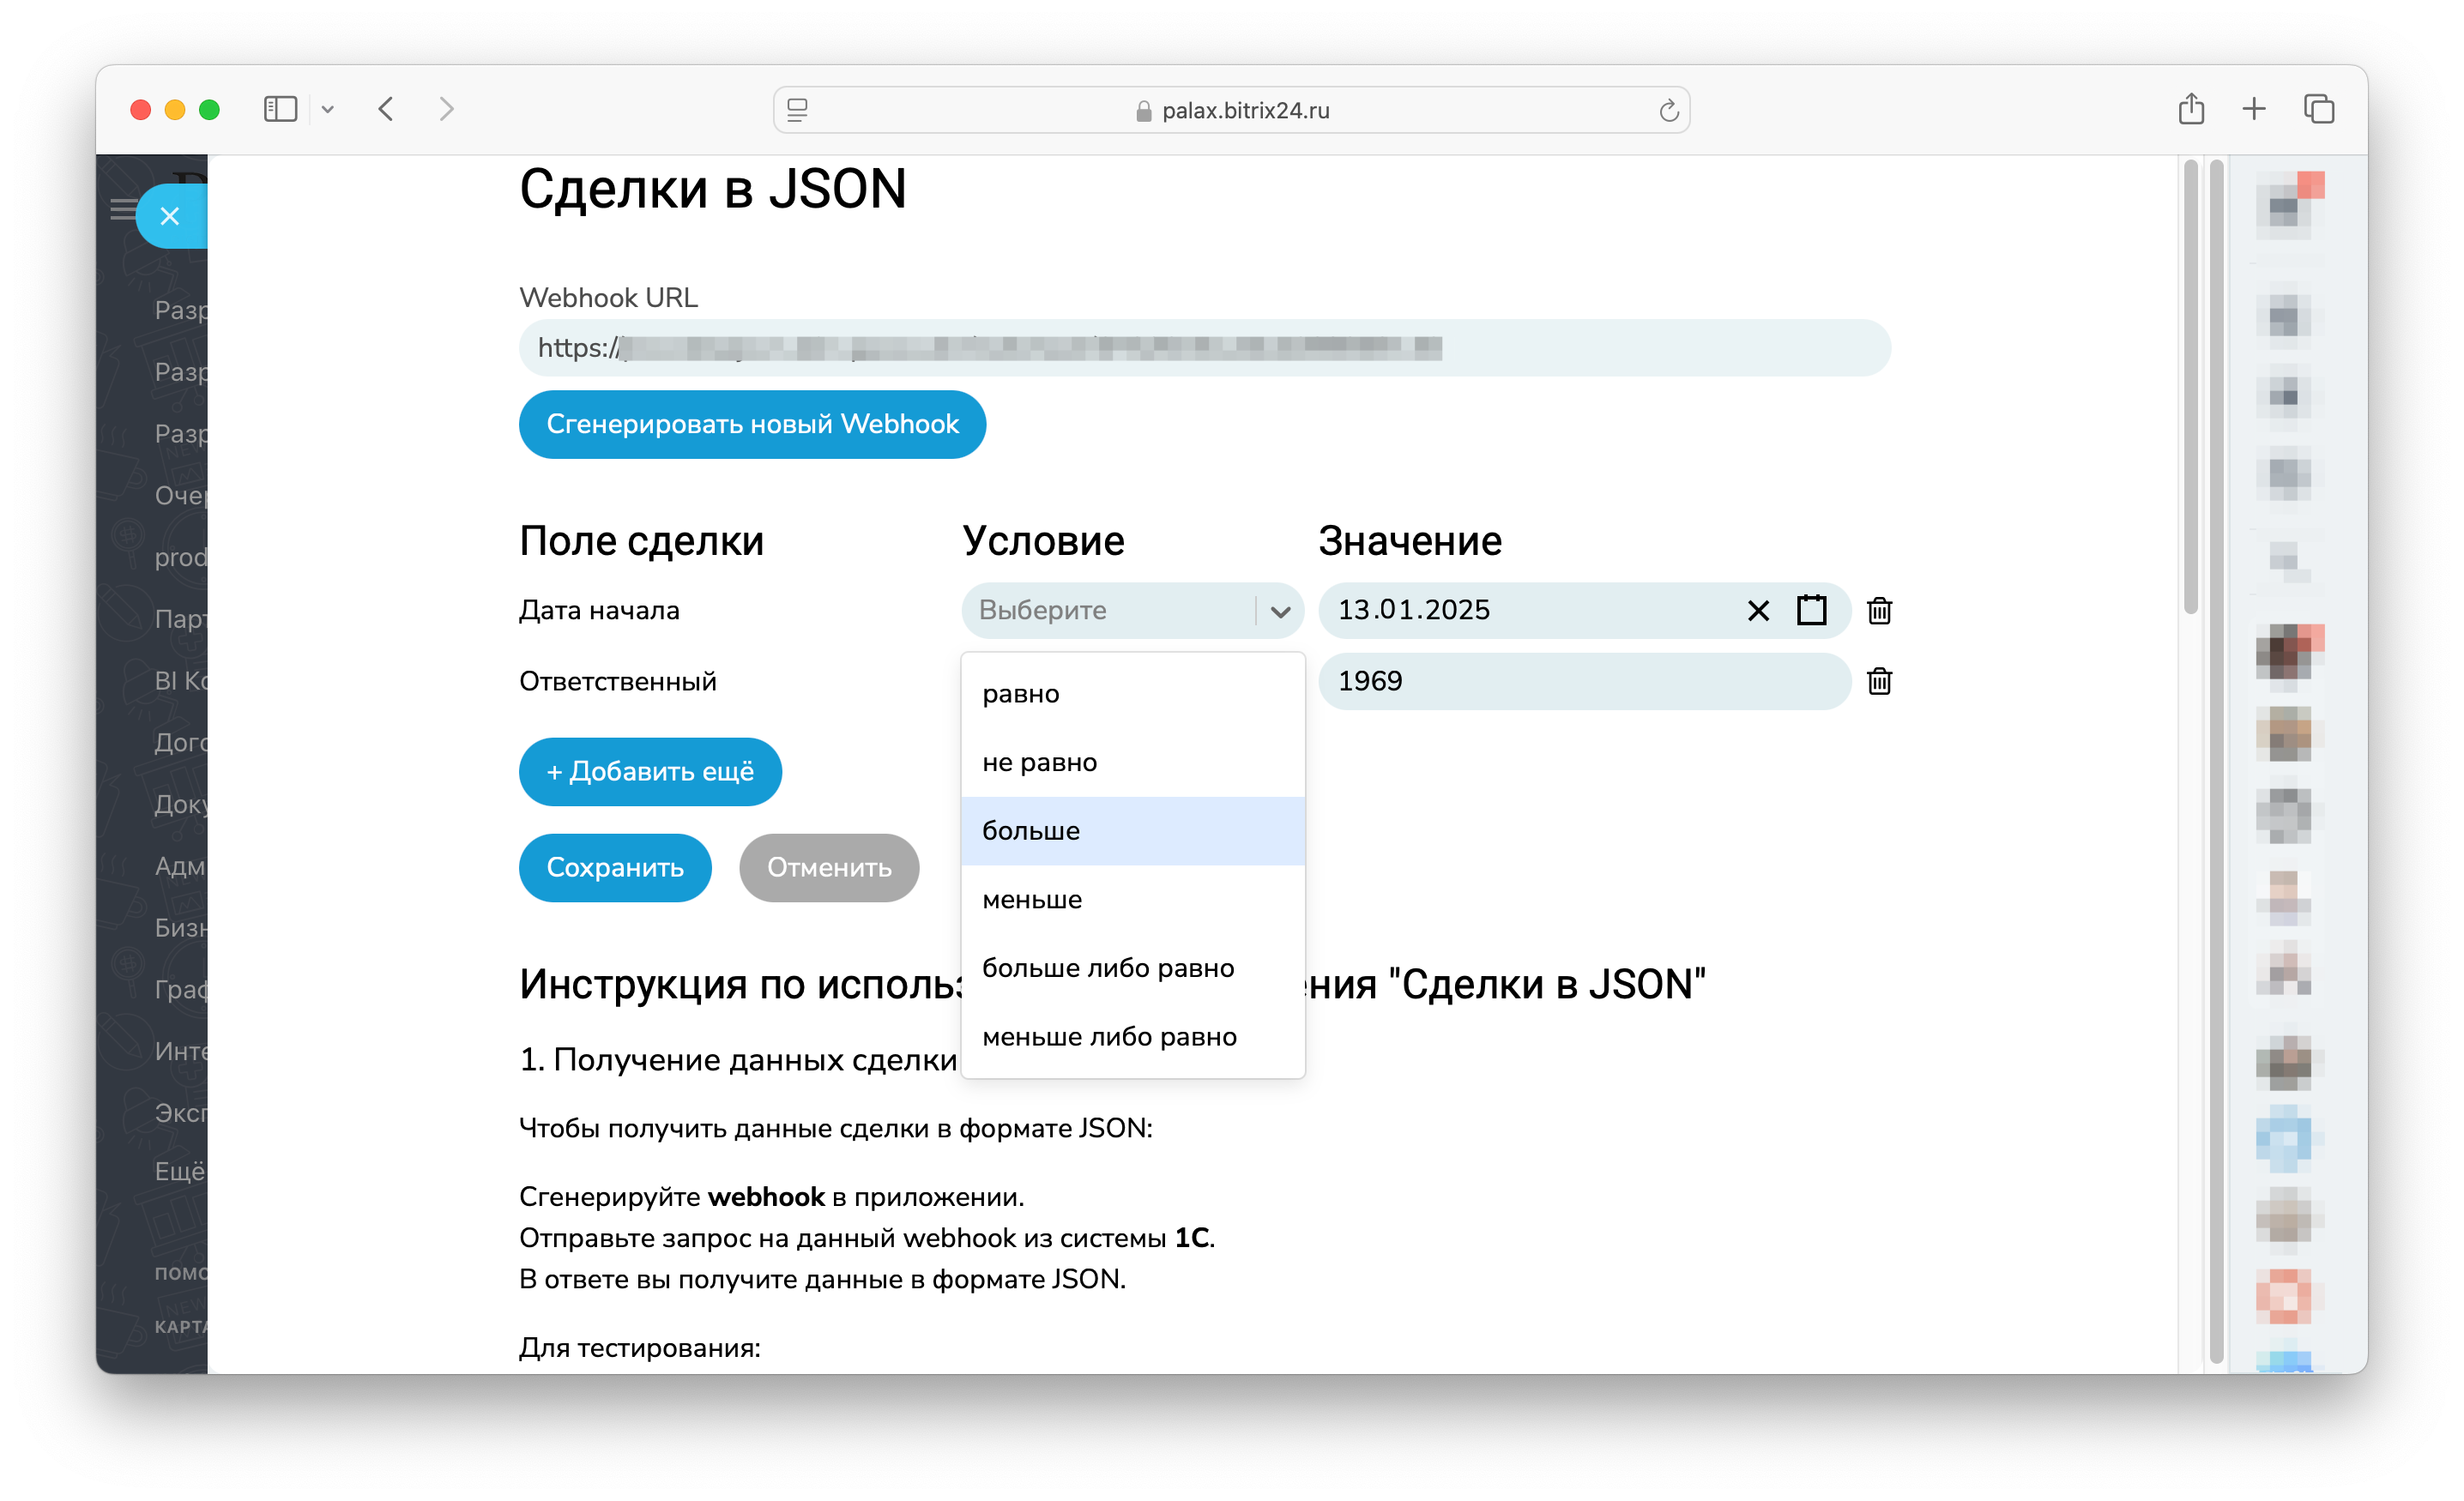Click Сгенерировать новый Webhook button
The height and width of the screenshot is (1501, 2464).
point(752,424)
